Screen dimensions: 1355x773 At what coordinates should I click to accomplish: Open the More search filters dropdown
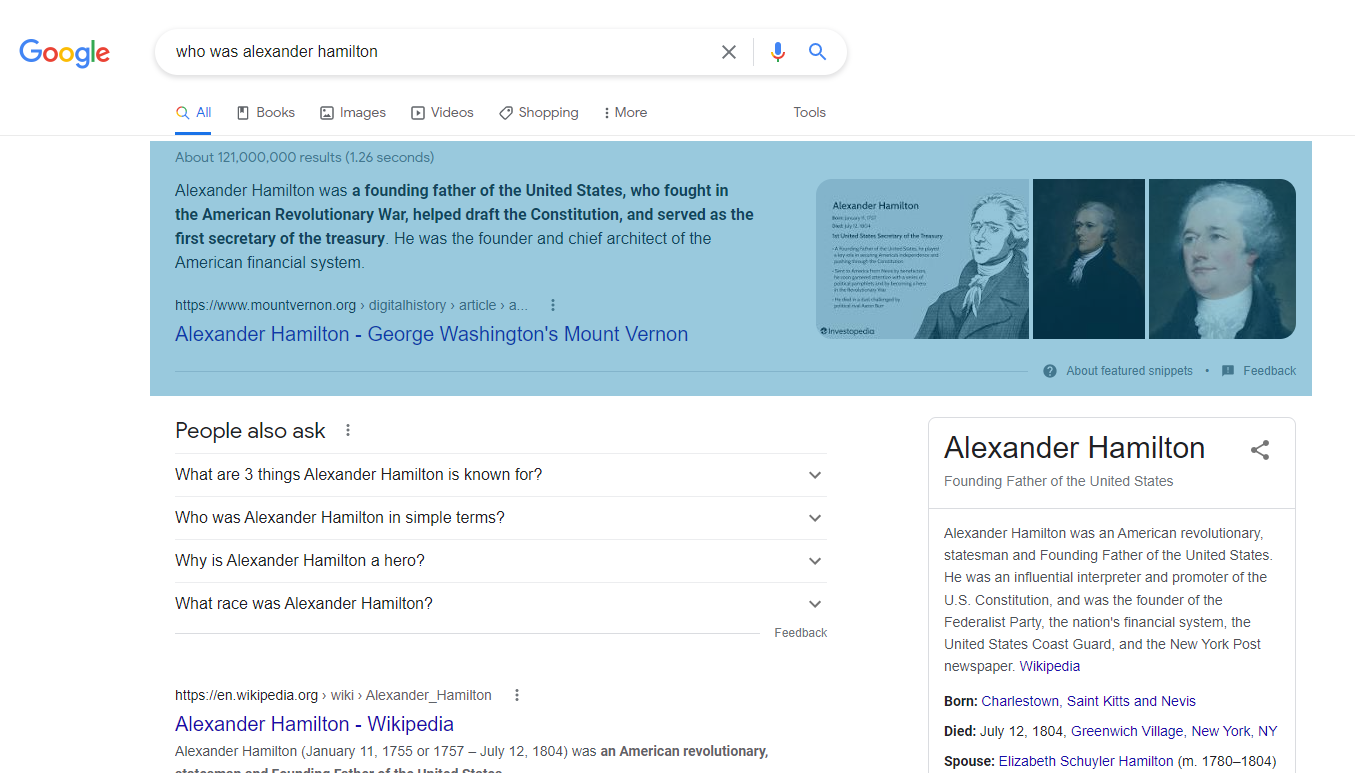point(625,113)
